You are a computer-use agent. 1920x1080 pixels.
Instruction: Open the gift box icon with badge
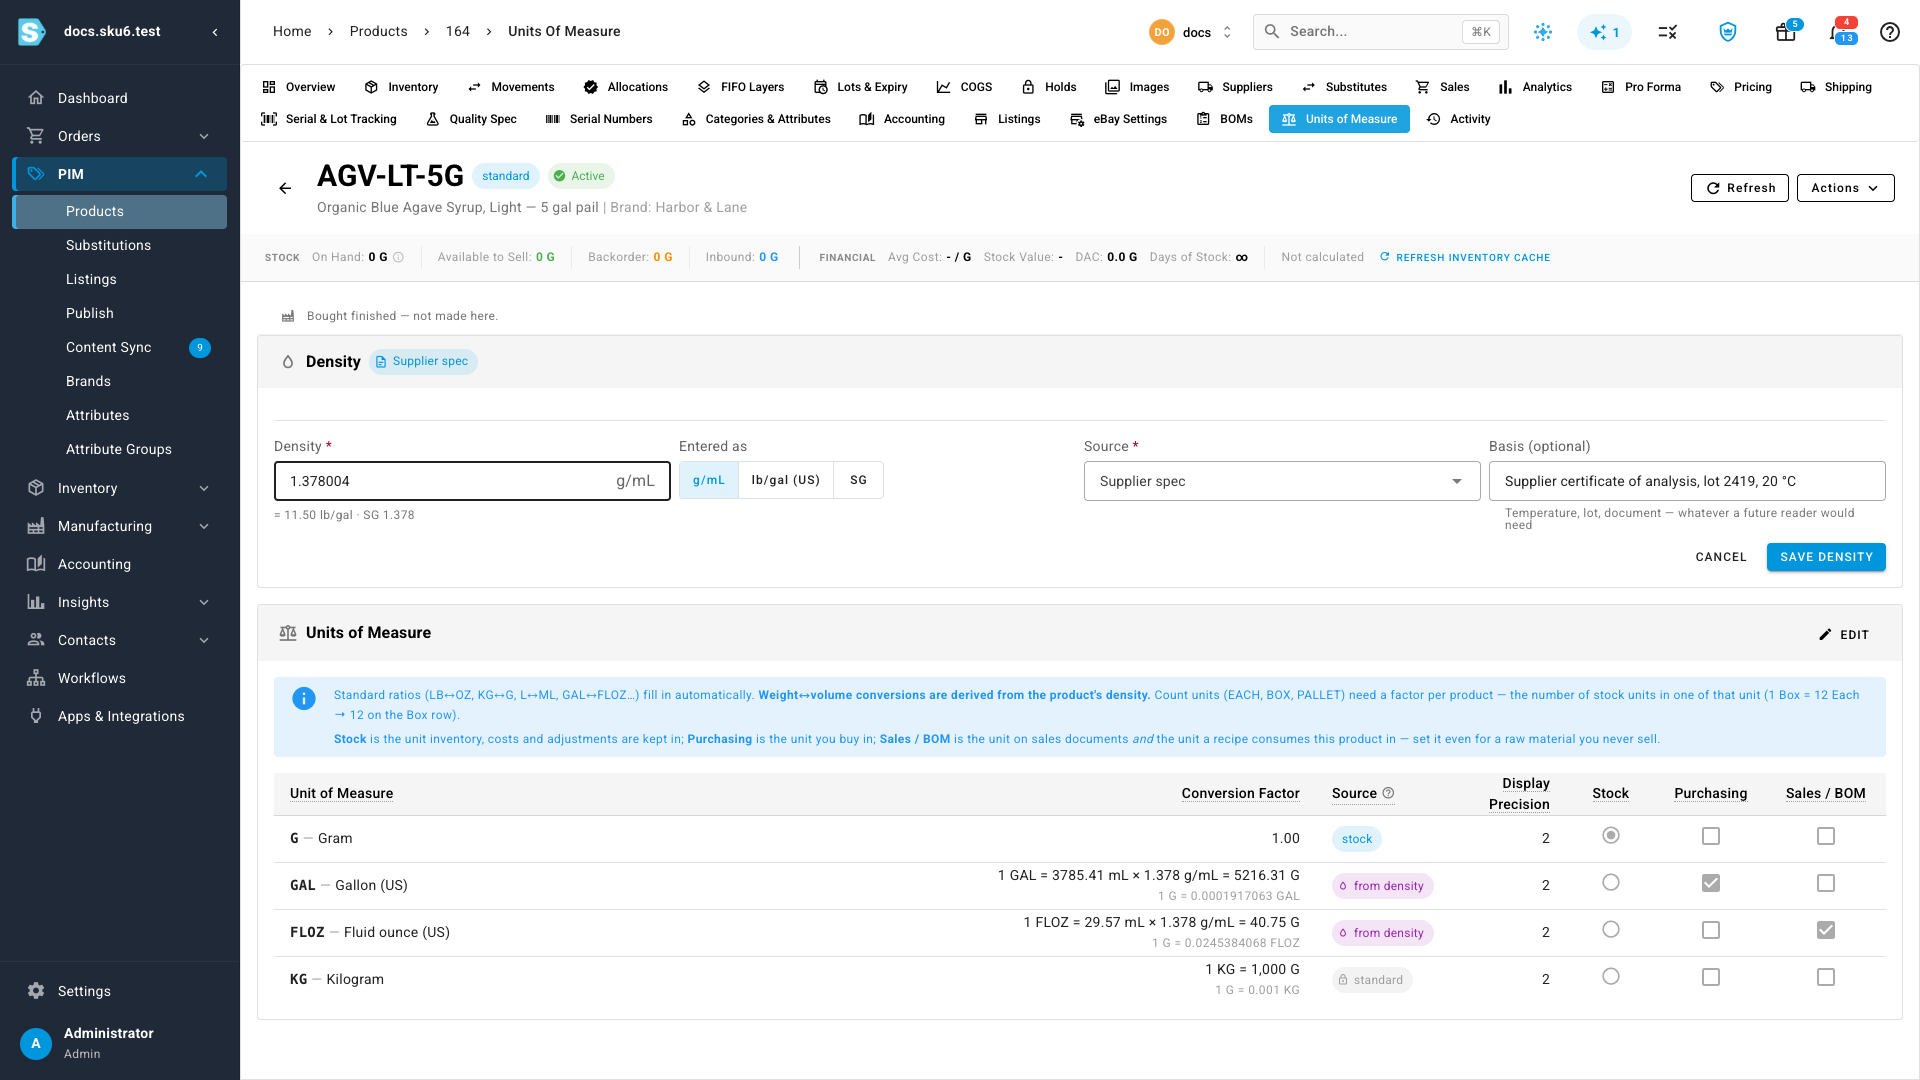point(1785,32)
